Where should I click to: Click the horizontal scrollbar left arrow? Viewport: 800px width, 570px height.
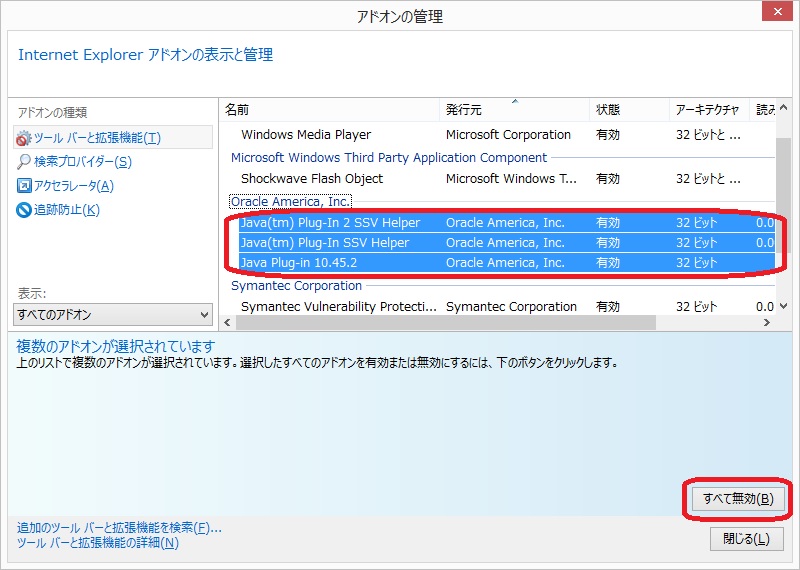[227, 323]
